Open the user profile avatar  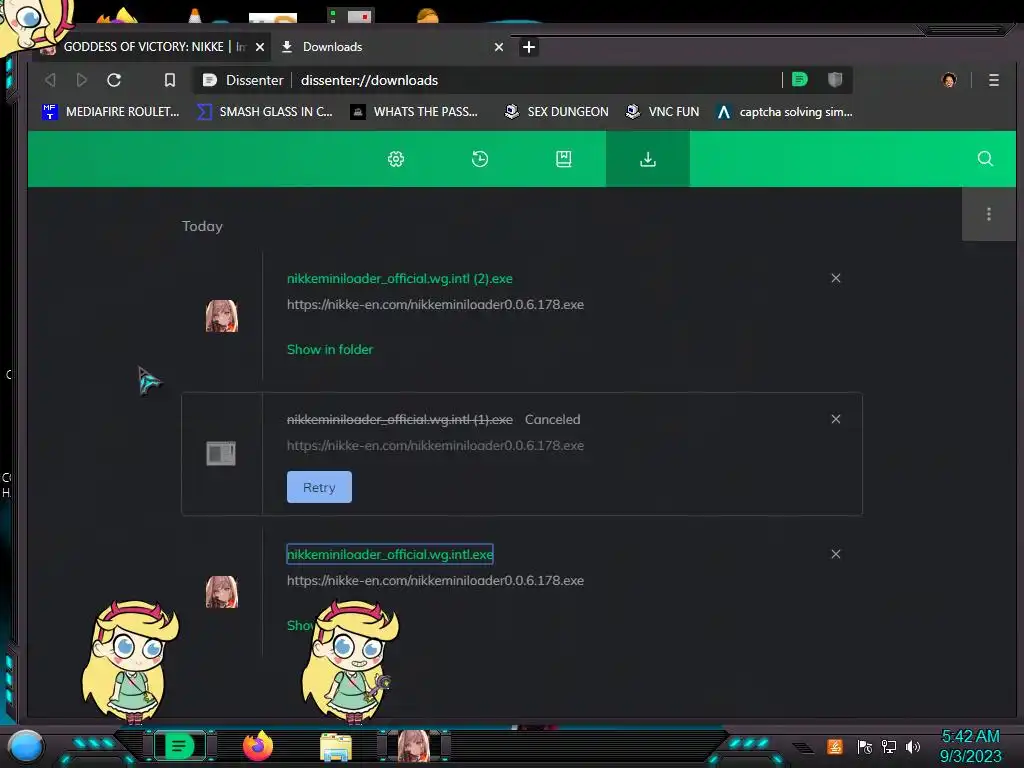point(949,80)
